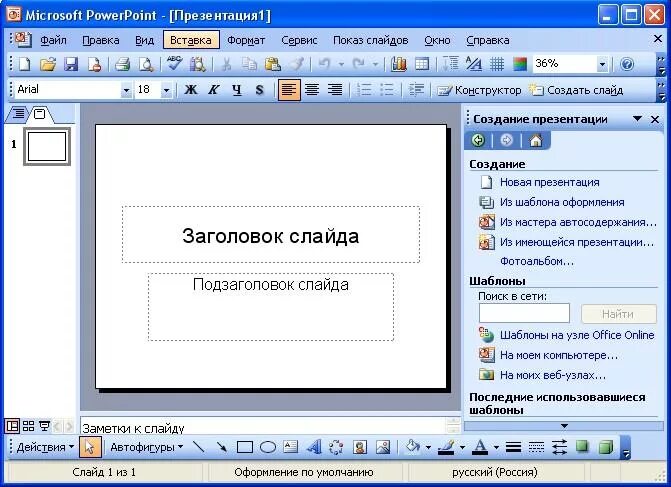
Task: Open font color dropdown arrow
Action: (x=496, y=448)
